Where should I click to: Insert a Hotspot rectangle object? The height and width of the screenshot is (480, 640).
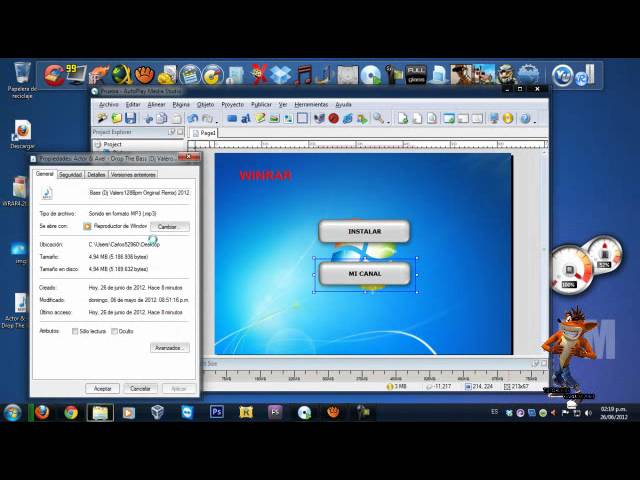(302, 118)
